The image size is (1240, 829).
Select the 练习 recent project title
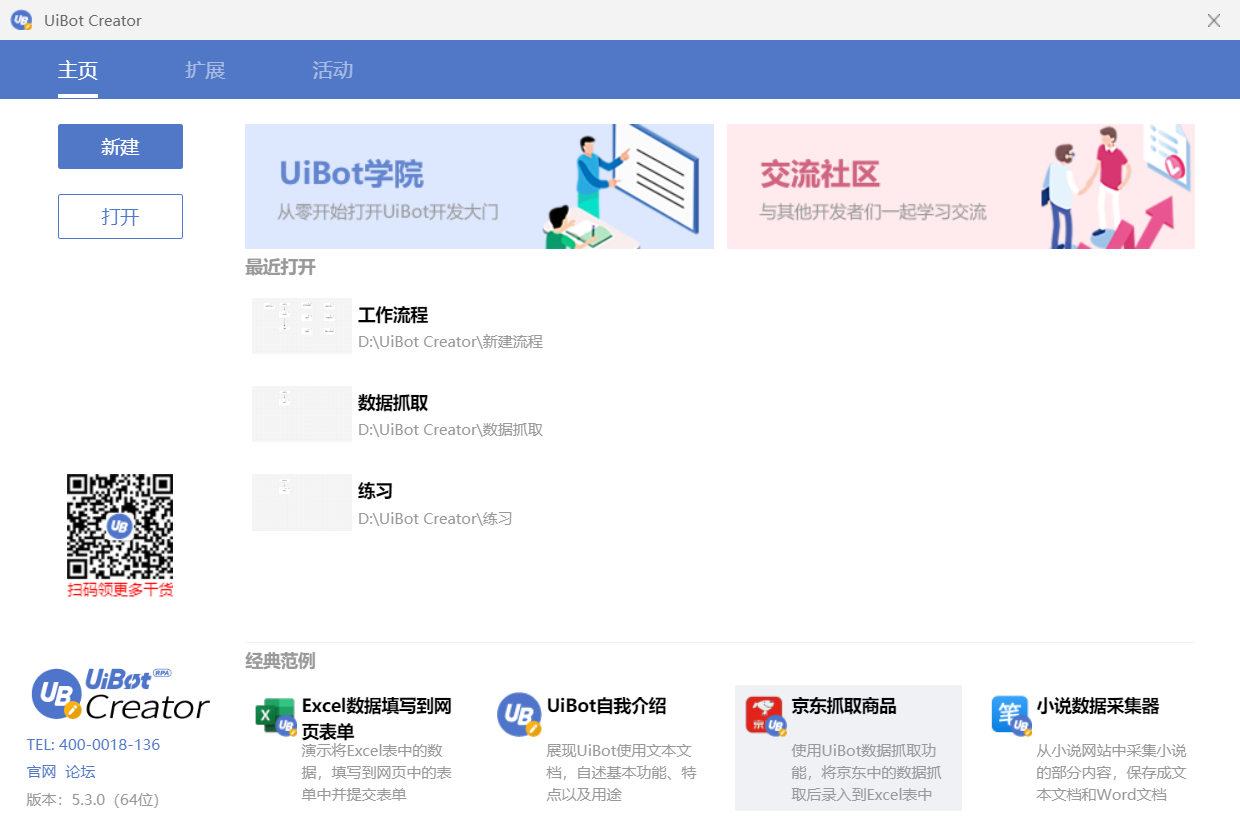point(375,492)
